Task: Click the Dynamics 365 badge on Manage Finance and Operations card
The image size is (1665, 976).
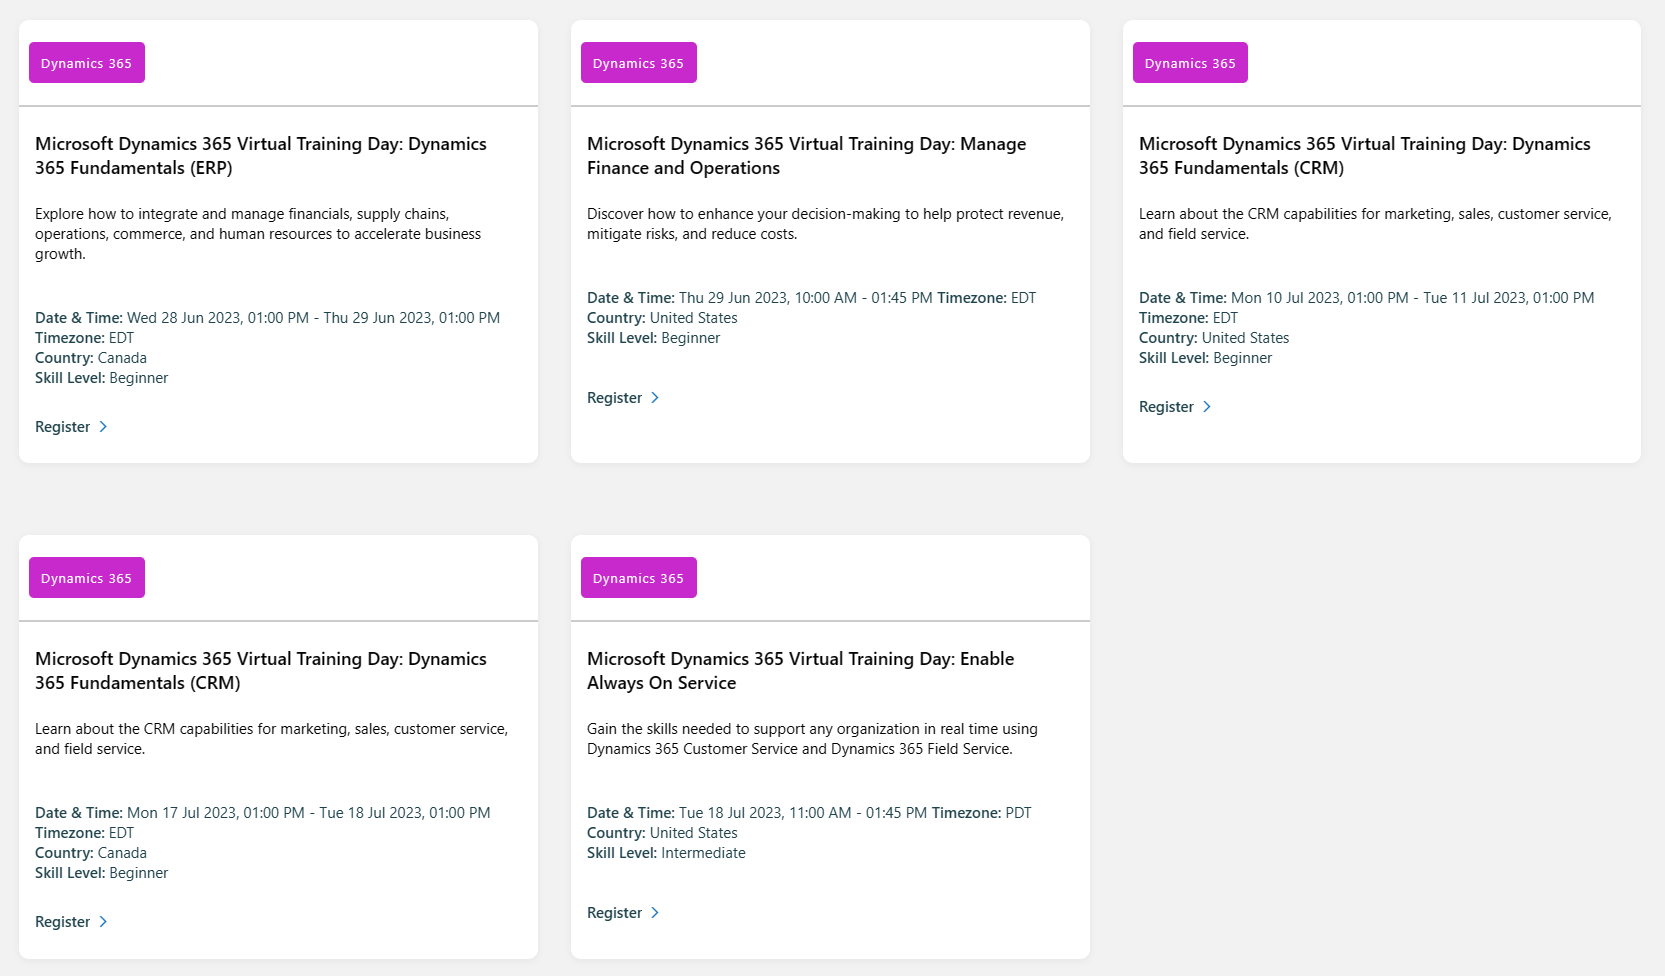Action: click(x=638, y=62)
